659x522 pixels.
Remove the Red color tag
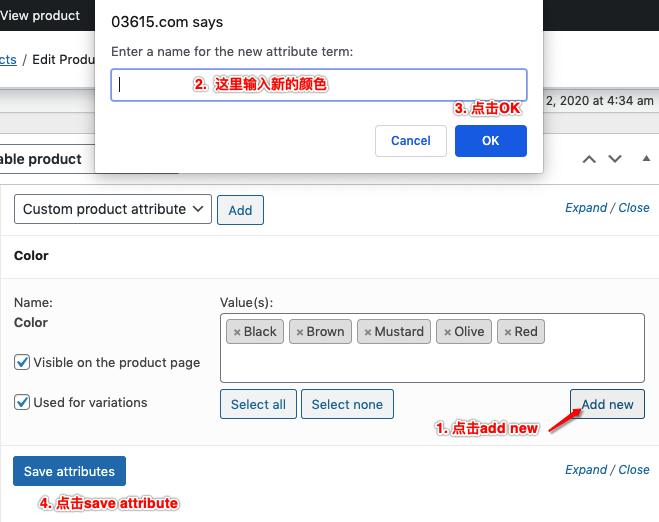coord(508,332)
